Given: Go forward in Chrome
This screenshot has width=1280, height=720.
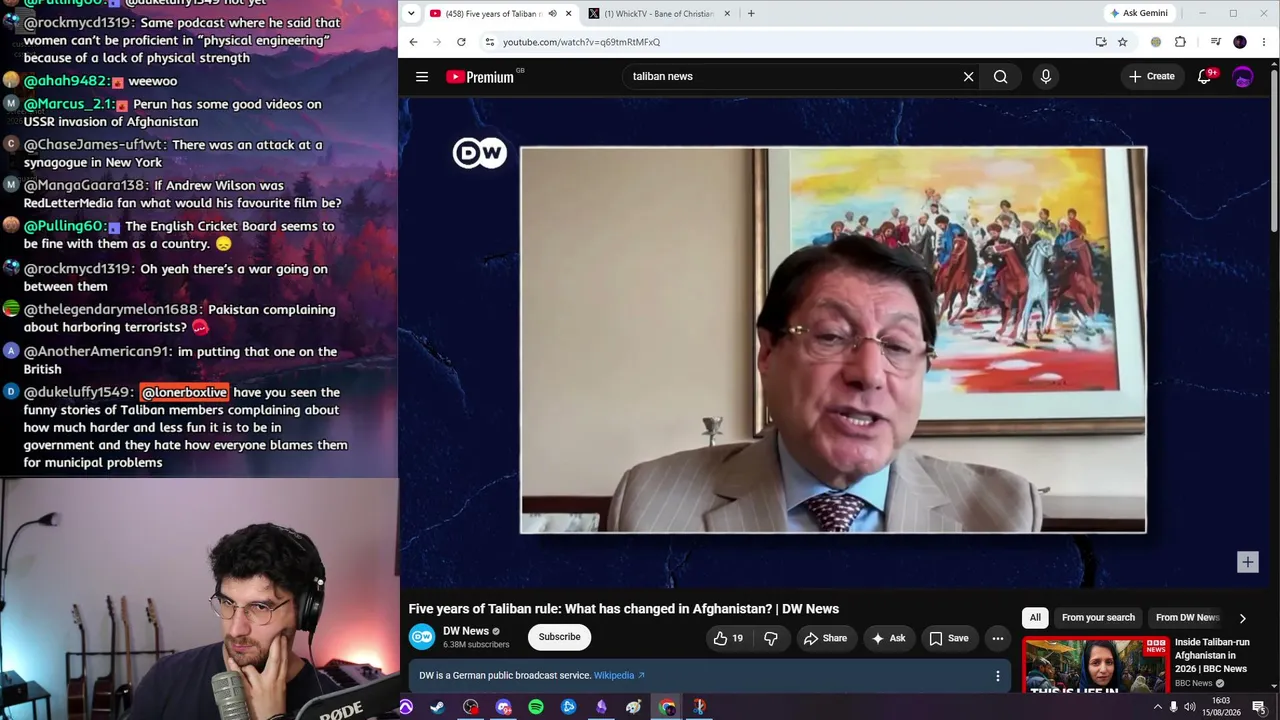Looking at the screenshot, I should [x=437, y=42].
